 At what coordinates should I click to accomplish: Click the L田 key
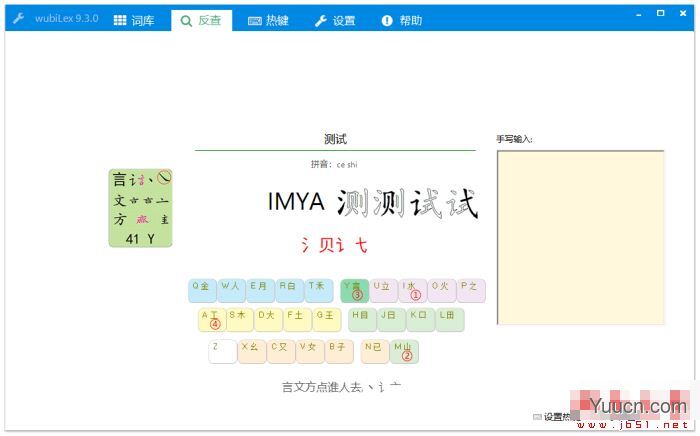click(x=450, y=320)
